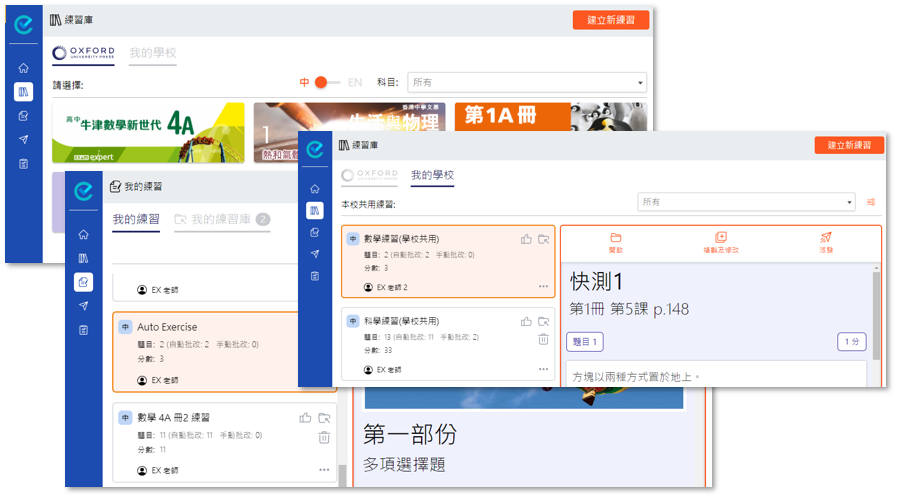The width and height of the screenshot is (898, 501).
Task: Toggle language switch between 中 and EN
Action: tap(322, 82)
